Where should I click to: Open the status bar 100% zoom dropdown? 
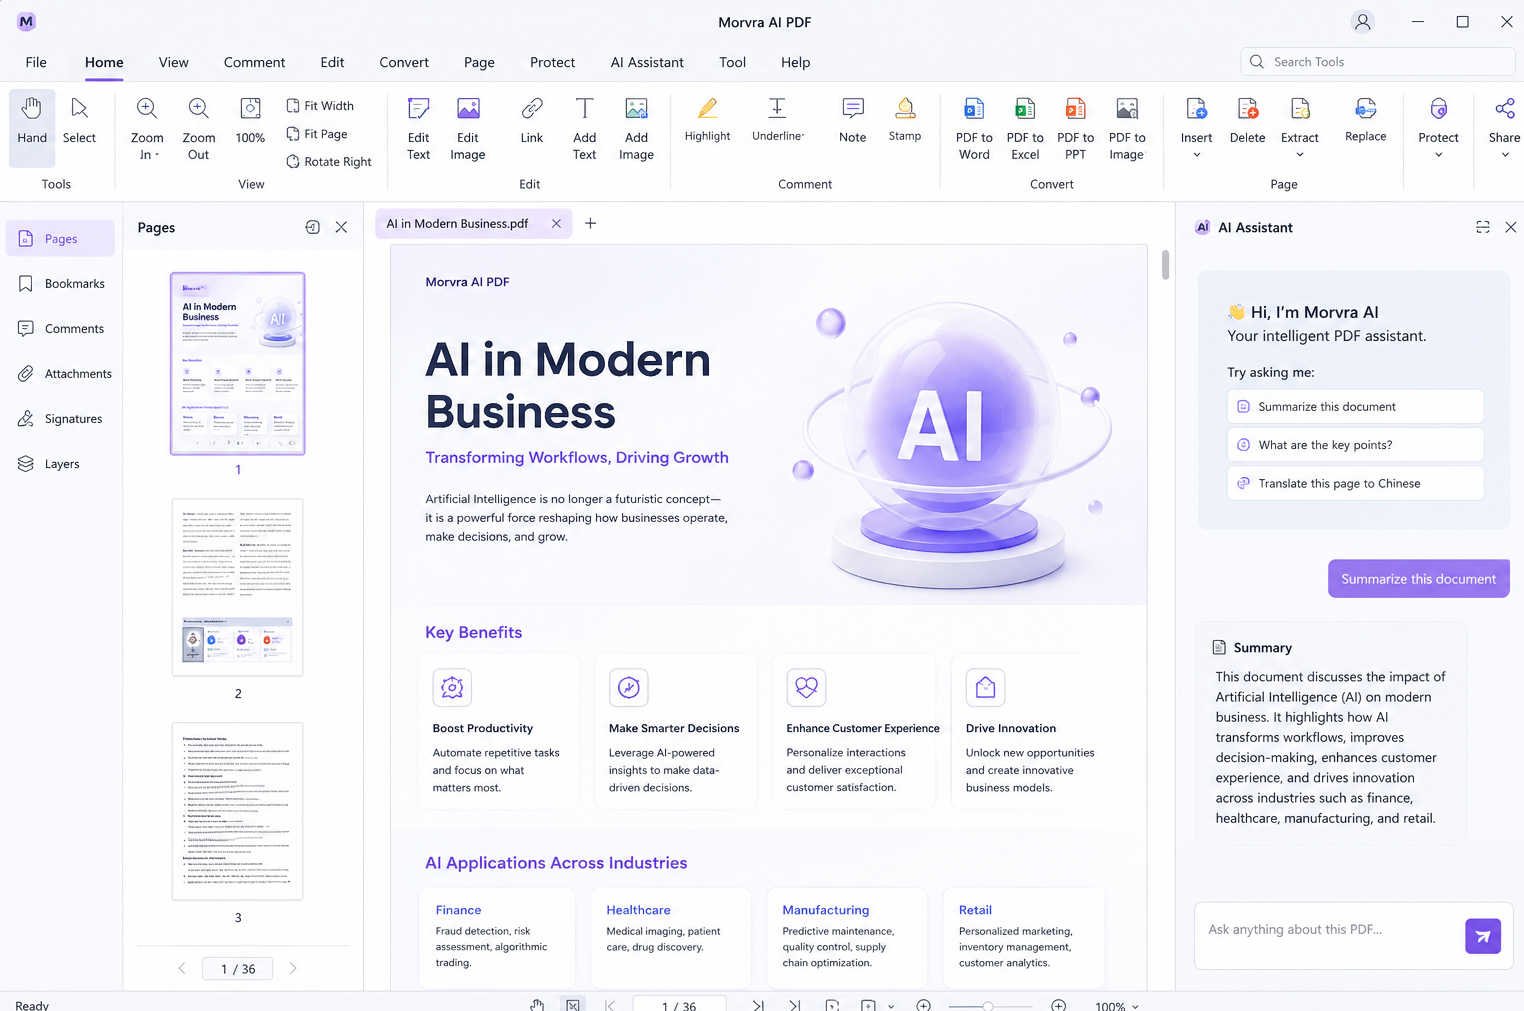coord(1135,1006)
